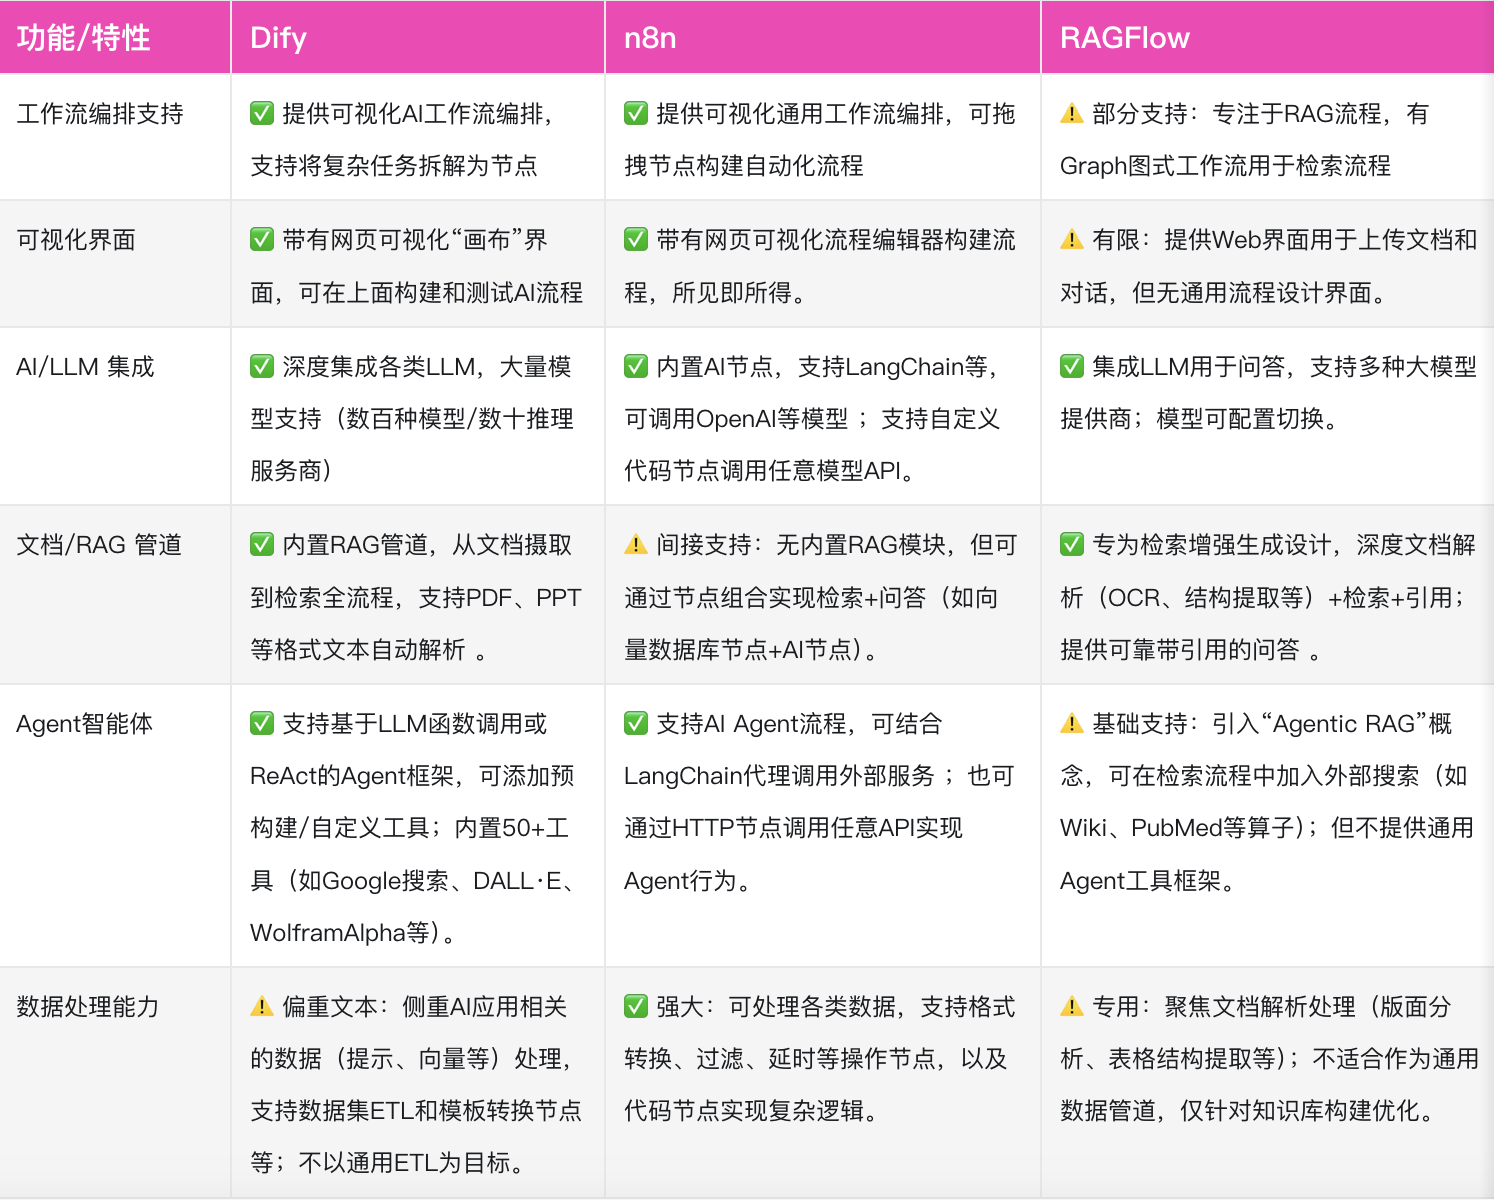The image size is (1494, 1200).
Task: Select the AI/LLM 集成 row label
Action: coord(85,367)
